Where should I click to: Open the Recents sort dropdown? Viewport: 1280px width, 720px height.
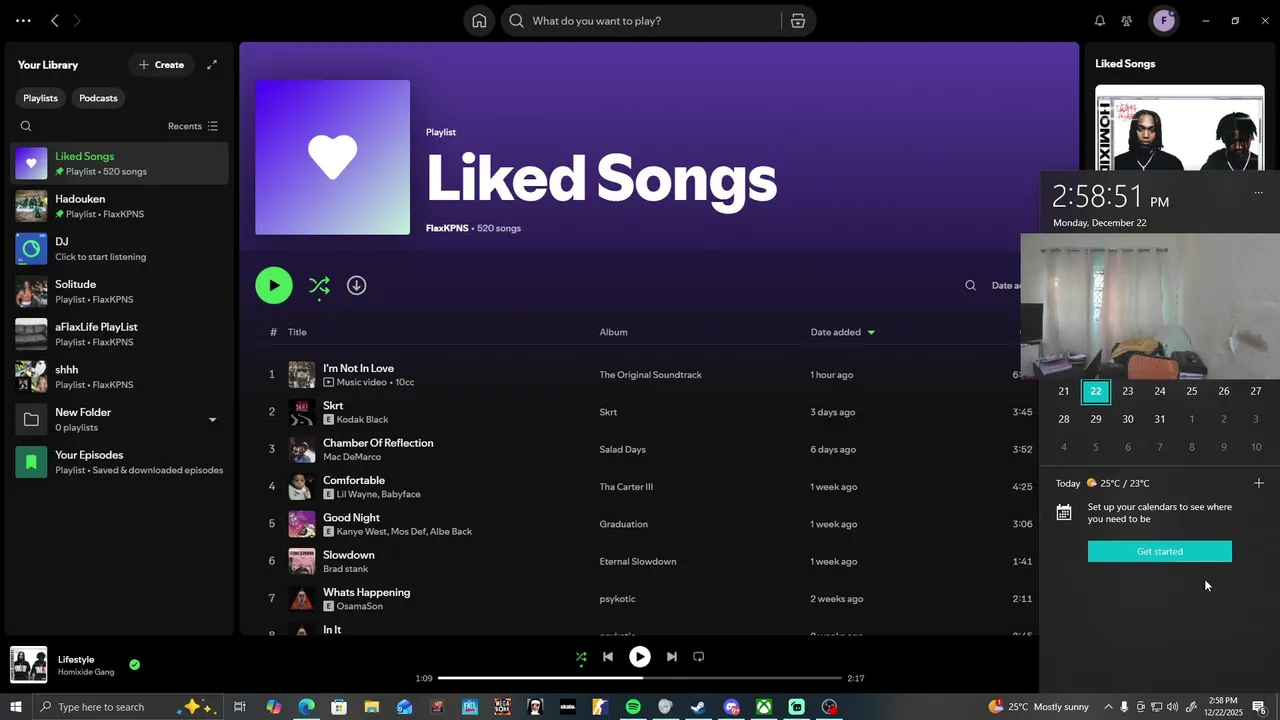(193, 126)
